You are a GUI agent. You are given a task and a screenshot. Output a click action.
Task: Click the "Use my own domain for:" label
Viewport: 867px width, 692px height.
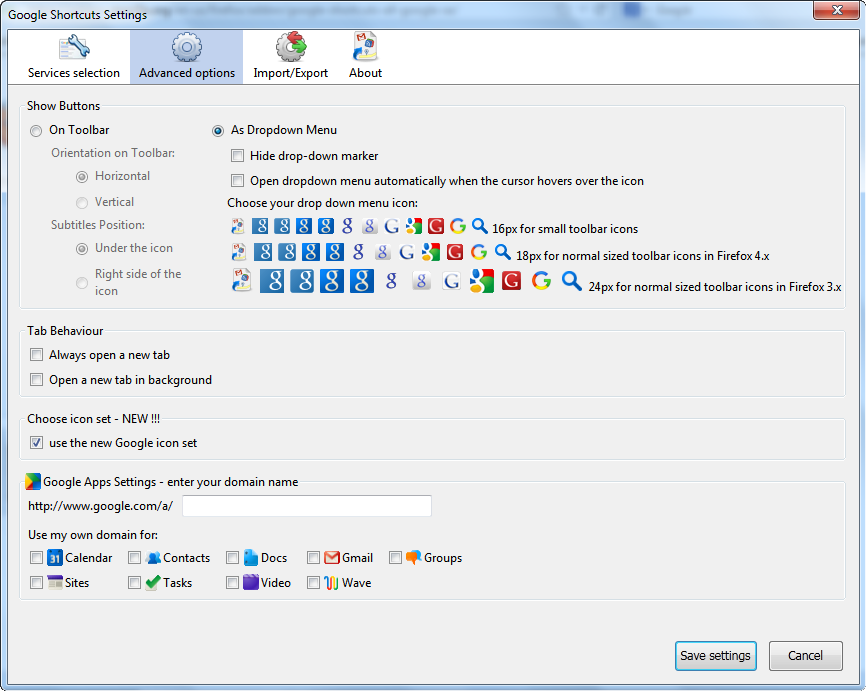coord(93,535)
